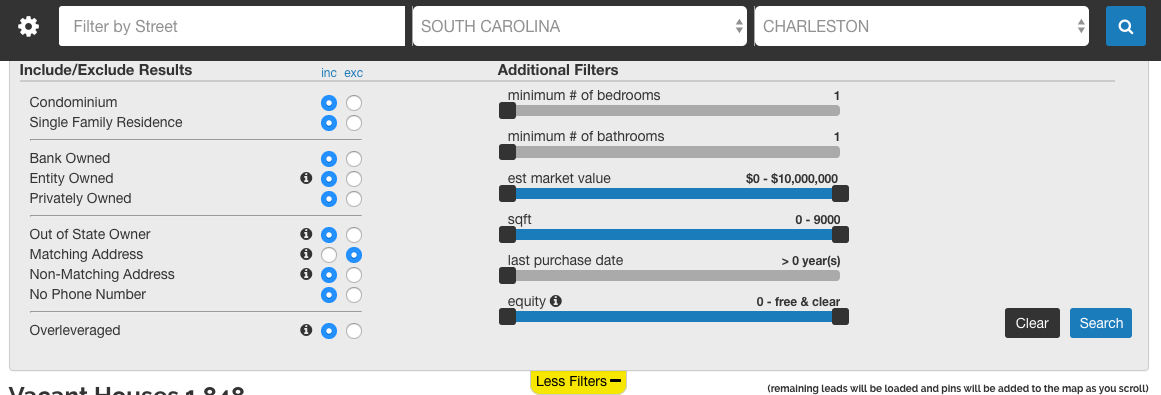Exclude No Phone Number results
The height and width of the screenshot is (395, 1161).
(x=354, y=295)
